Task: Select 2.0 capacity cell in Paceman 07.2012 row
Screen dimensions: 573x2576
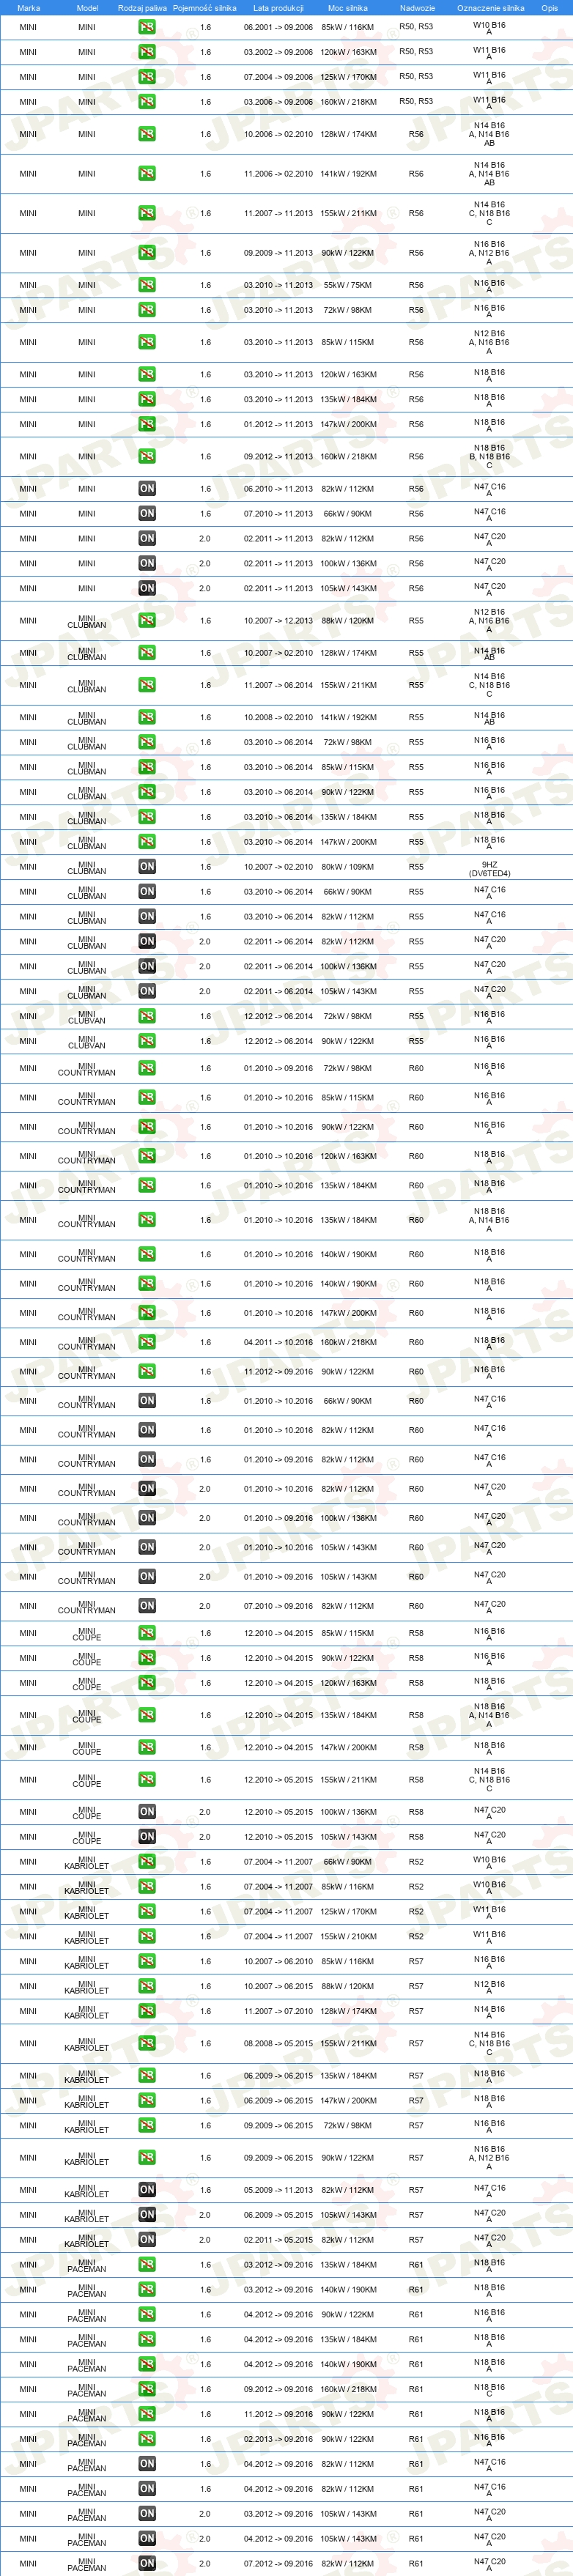Action: tap(205, 2564)
